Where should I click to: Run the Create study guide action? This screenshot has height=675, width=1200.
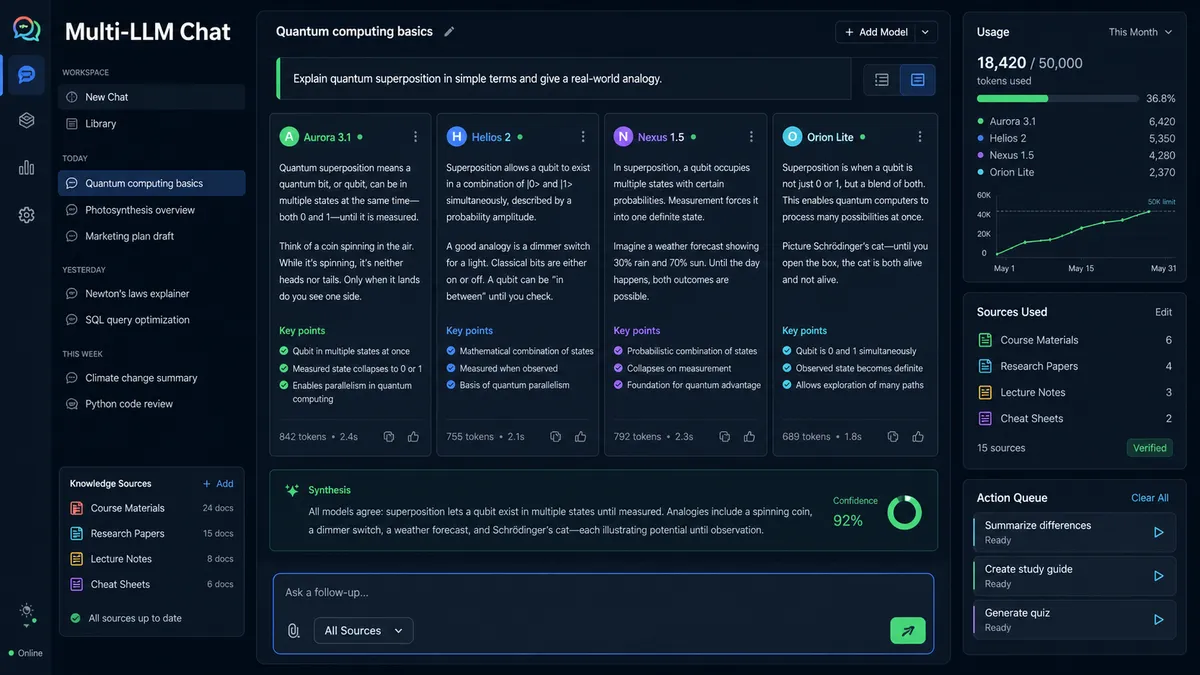(x=1158, y=576)
